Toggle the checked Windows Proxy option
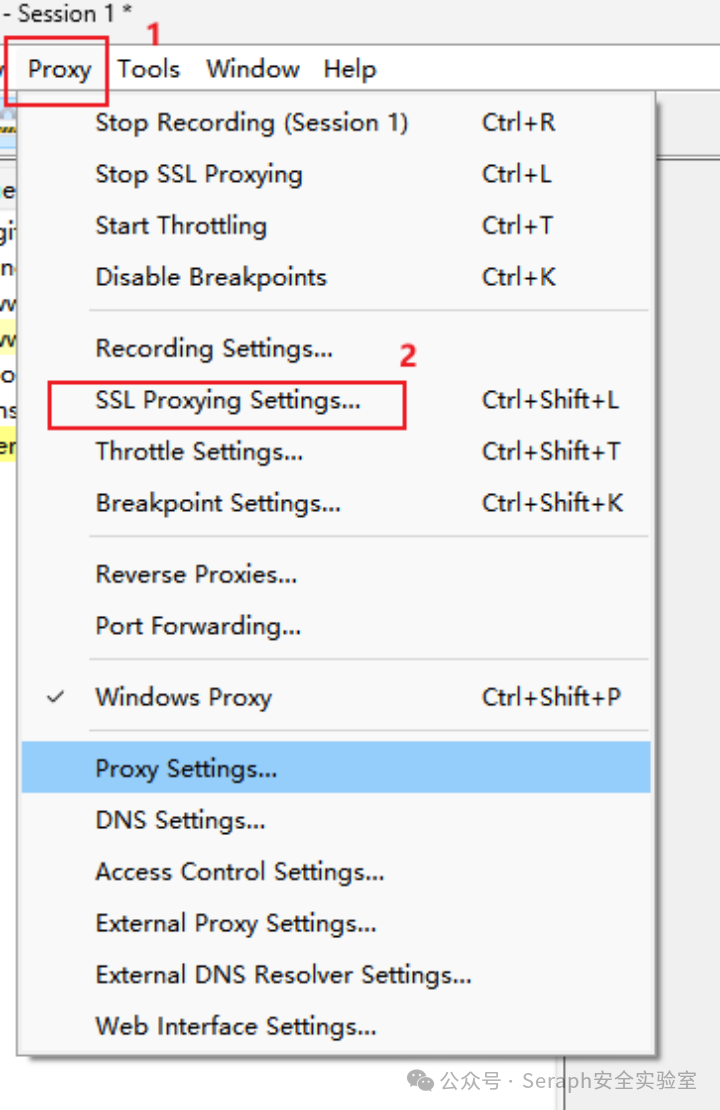Screen dimensions: 720x1110 click(x=336, y=697)
